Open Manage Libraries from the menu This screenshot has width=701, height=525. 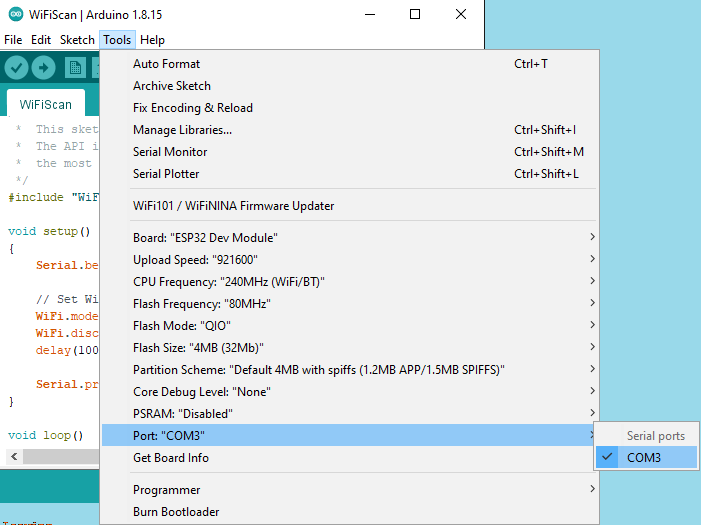[x=350, y=130]
